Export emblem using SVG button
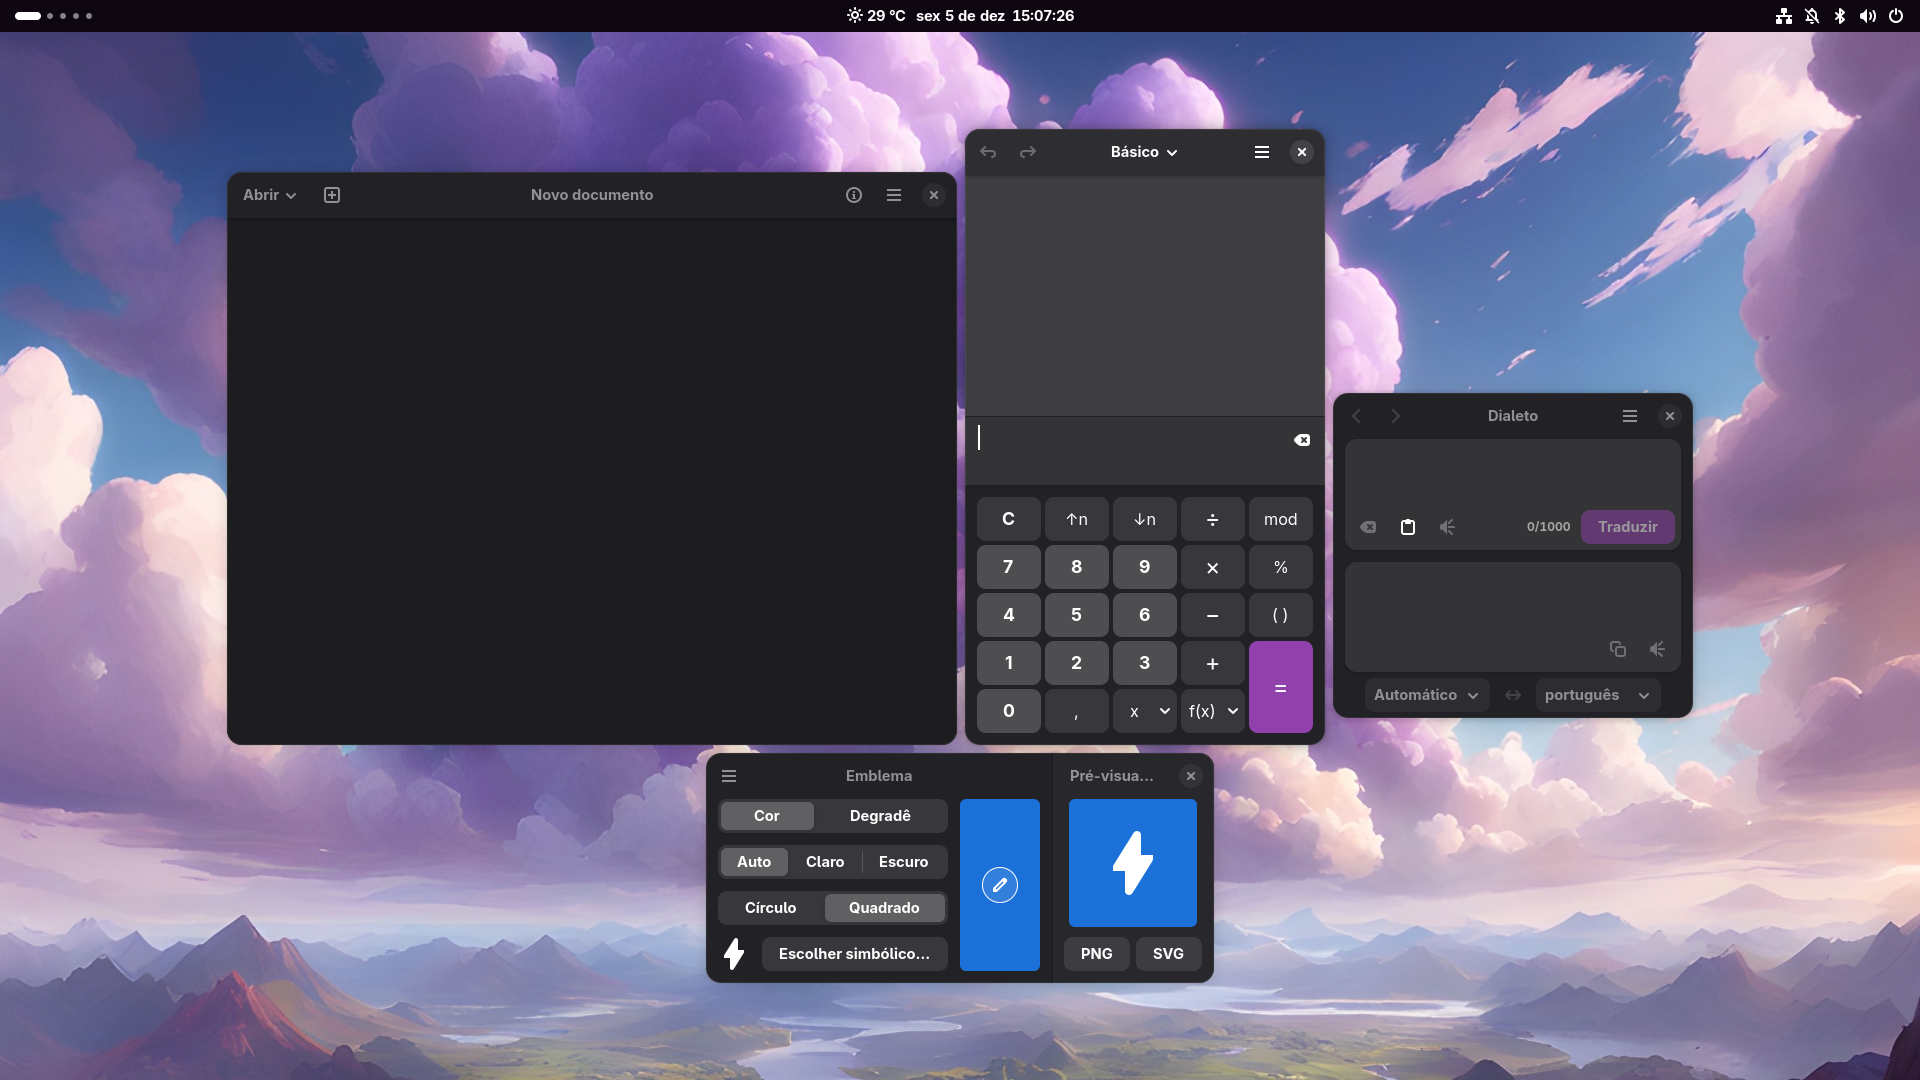The image size is (1920, 1080). click(1168, 954)
